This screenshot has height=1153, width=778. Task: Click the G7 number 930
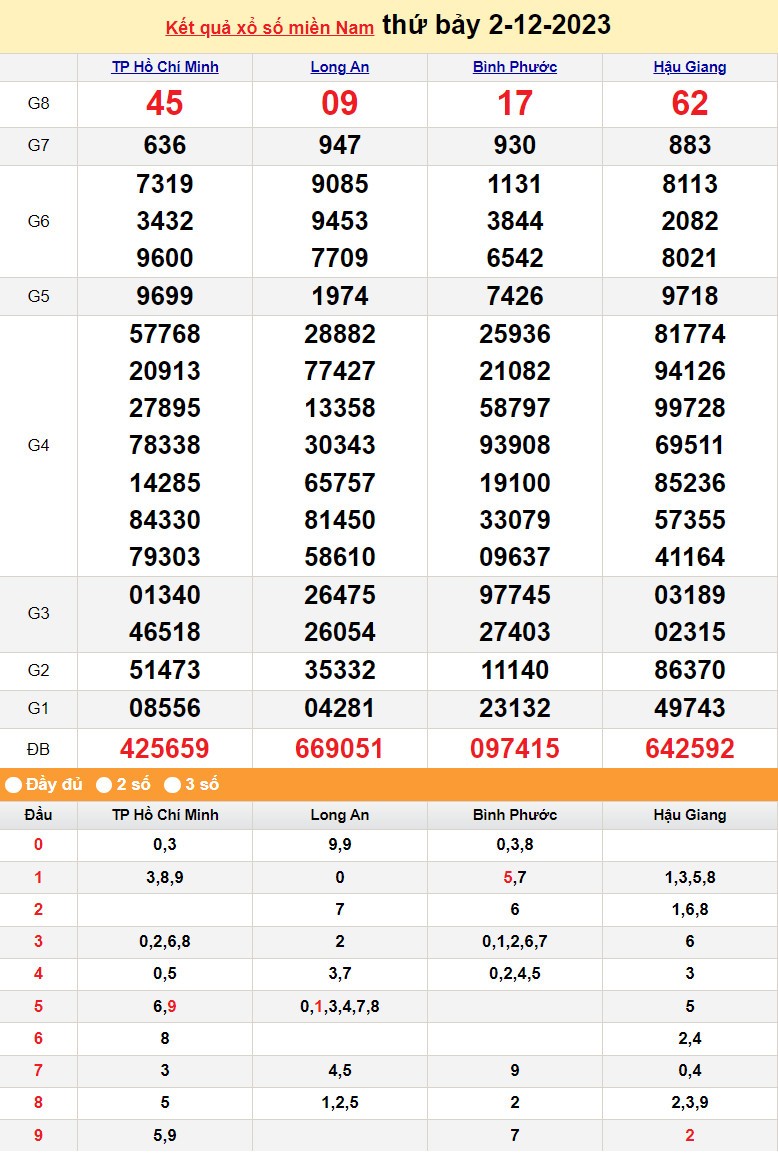tap(515, 146)
